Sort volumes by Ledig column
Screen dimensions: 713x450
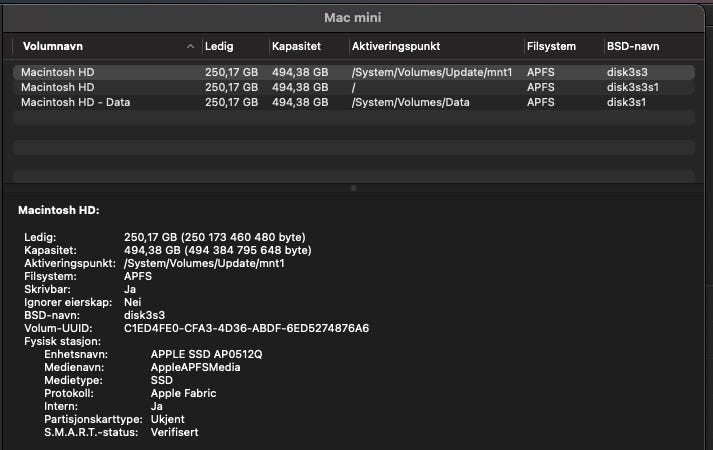219,47
